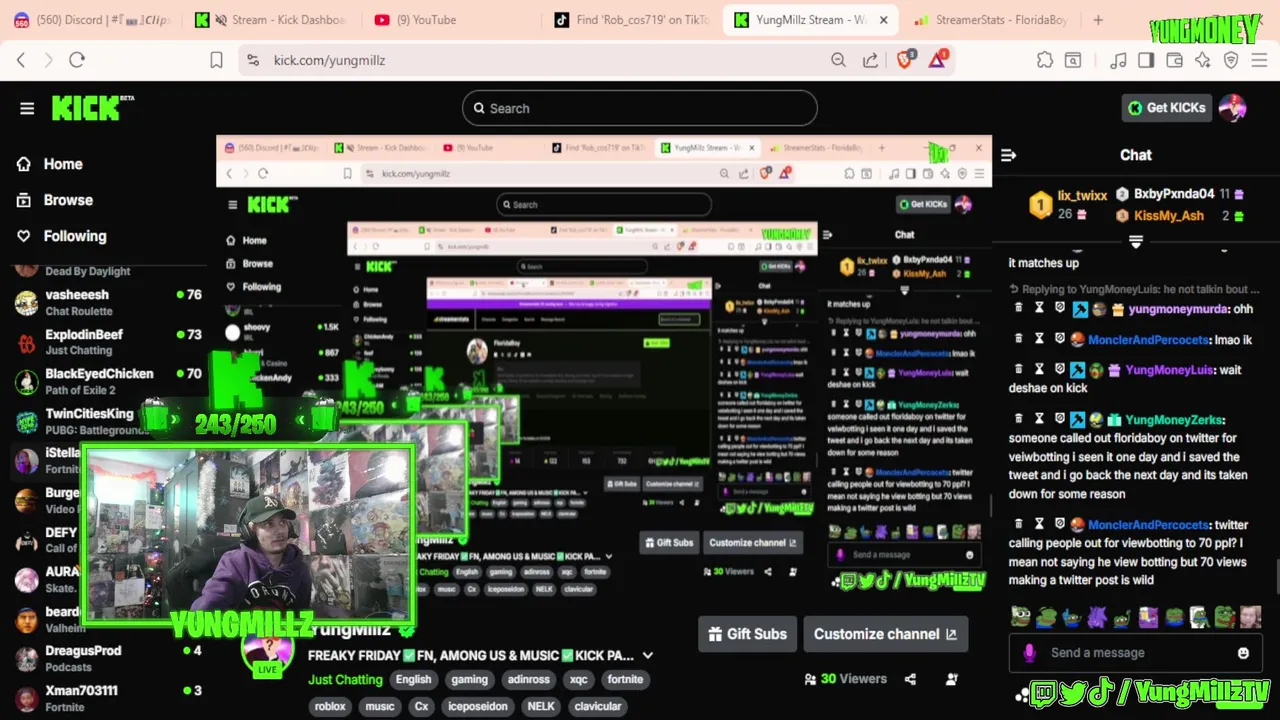The height and width of the screenshot is (720, 1280).
Task: Click the purple microphone icon in message box
Action: click(1029, 653)
